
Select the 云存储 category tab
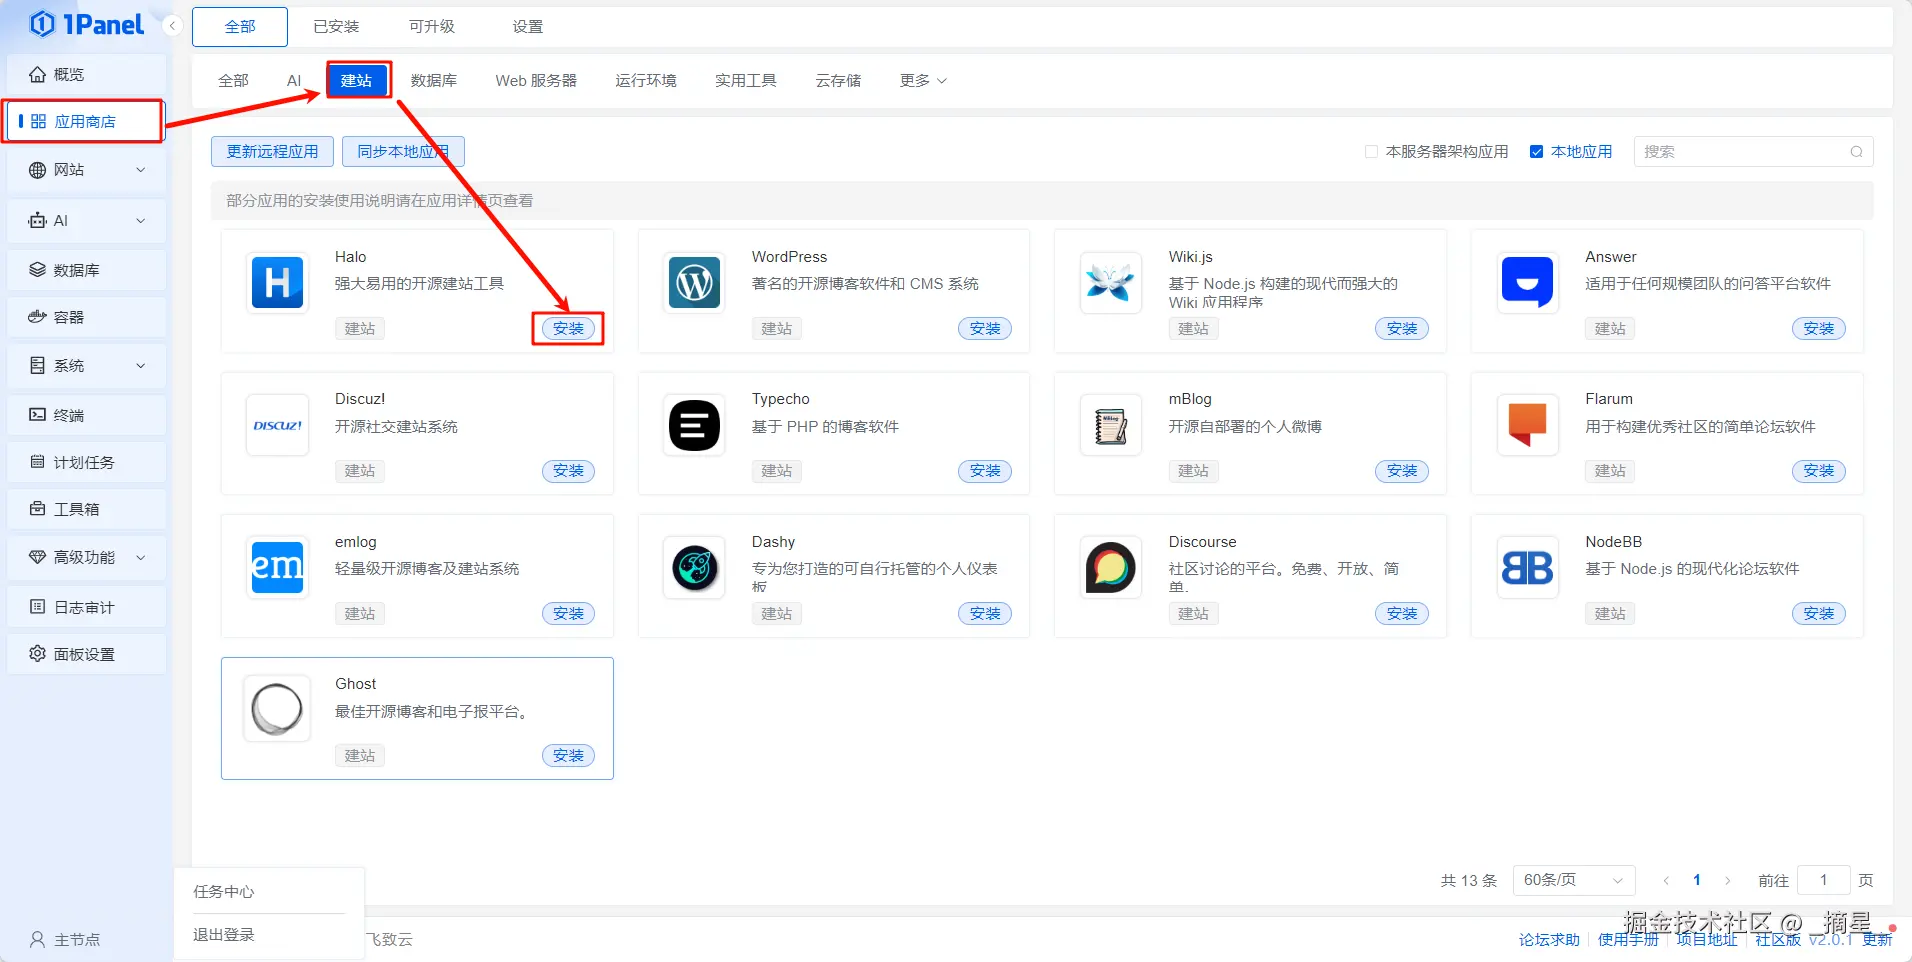coord(838,80)
